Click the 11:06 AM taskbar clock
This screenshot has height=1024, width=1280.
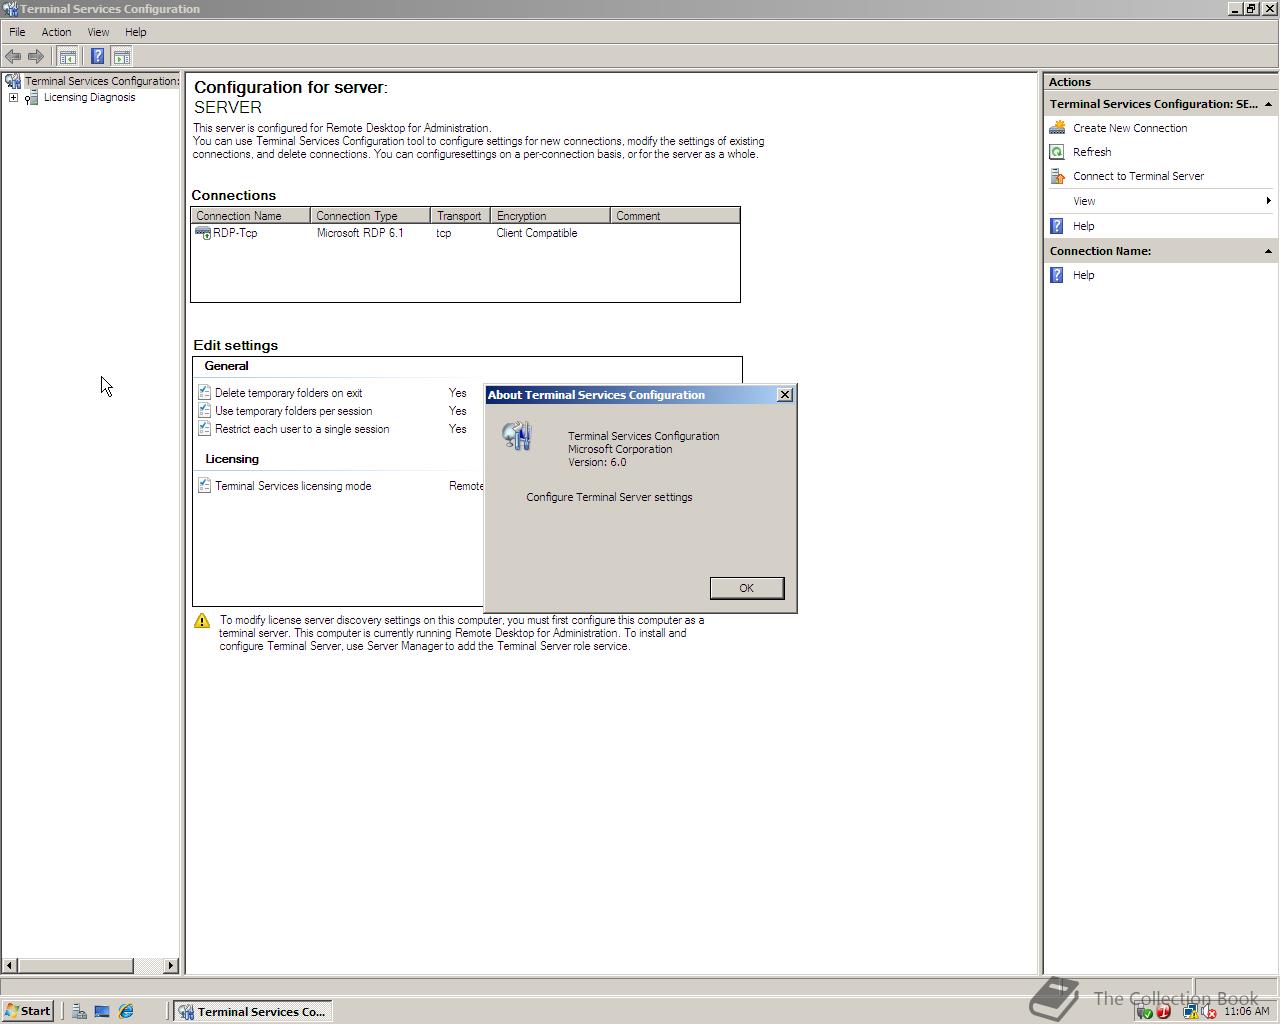coord(1246,1012)
